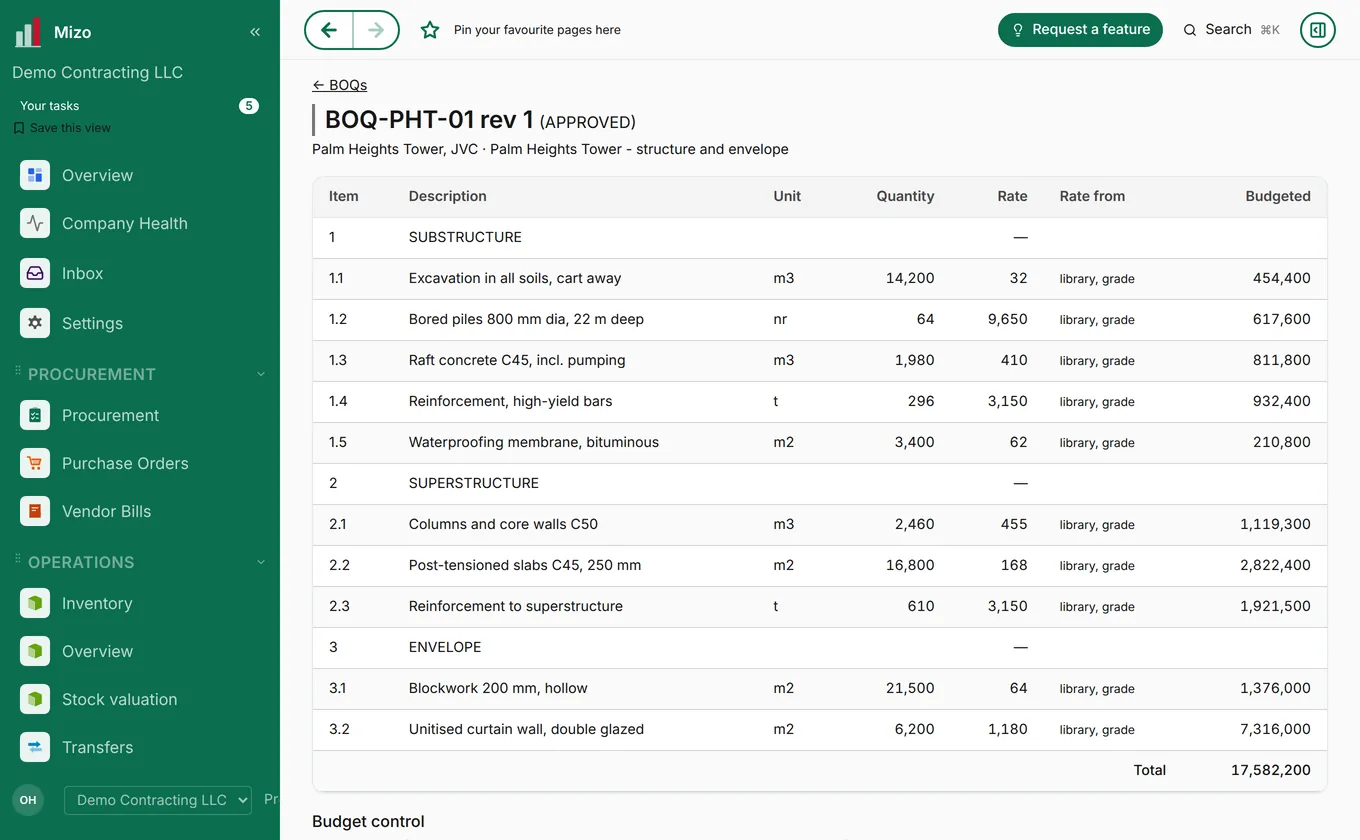Click the Rate from column header
The width and height of the screenshot is (1360, 840).
tap(1092, 196)
